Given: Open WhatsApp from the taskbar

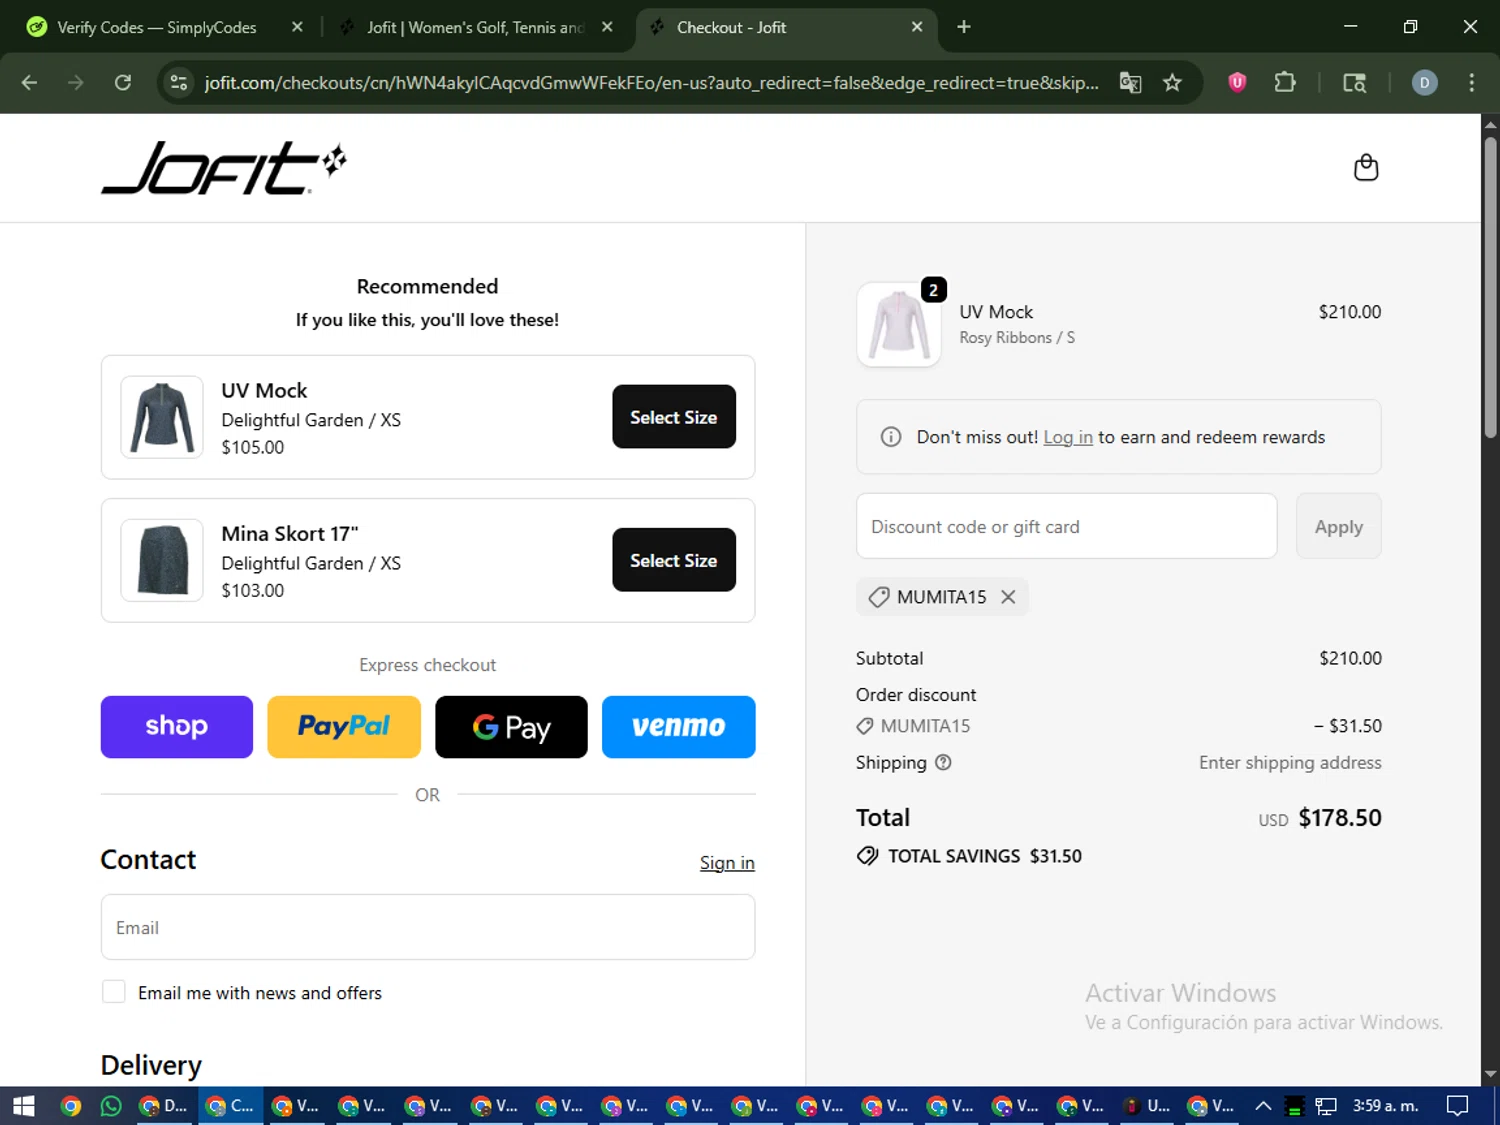Looking at the screenshot, I should (x=111, y=1106).
